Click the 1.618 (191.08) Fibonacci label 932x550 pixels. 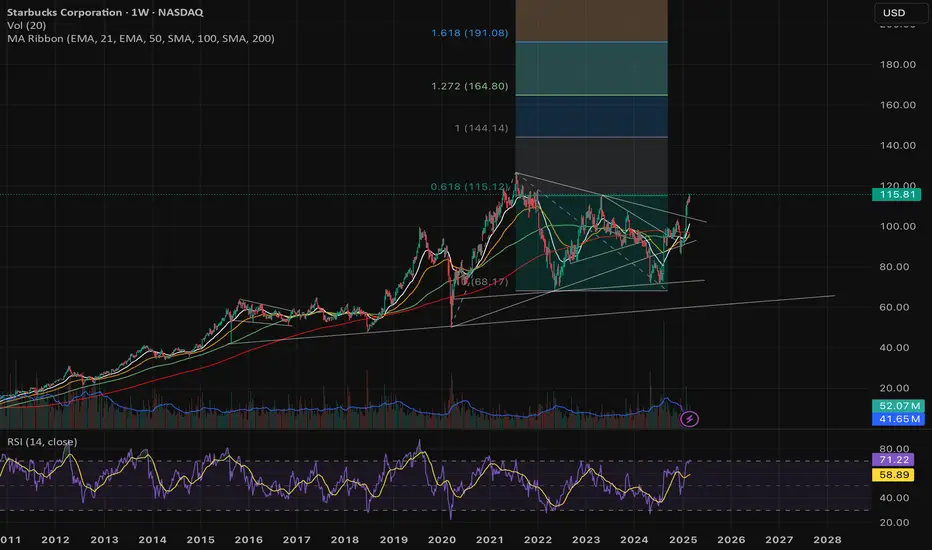click(x=470, y=33)
